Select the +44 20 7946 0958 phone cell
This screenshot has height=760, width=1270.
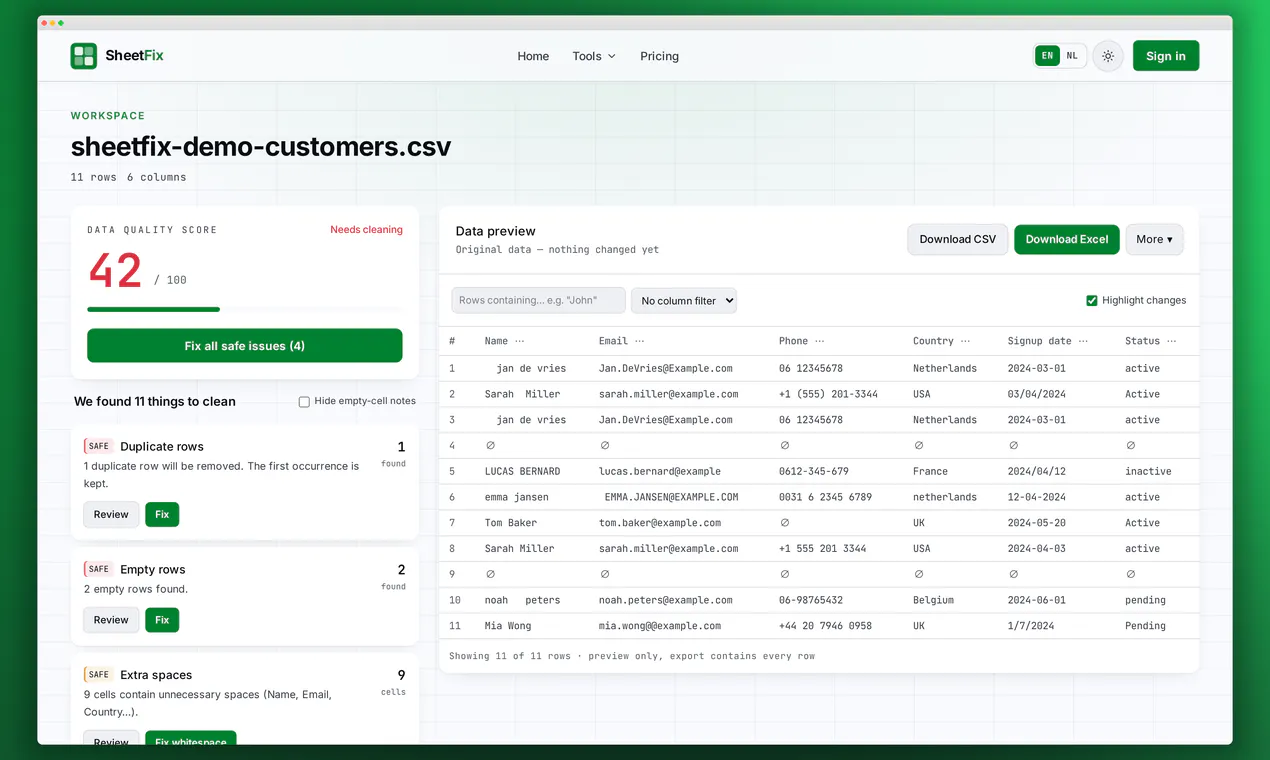(x=825, y=626)
